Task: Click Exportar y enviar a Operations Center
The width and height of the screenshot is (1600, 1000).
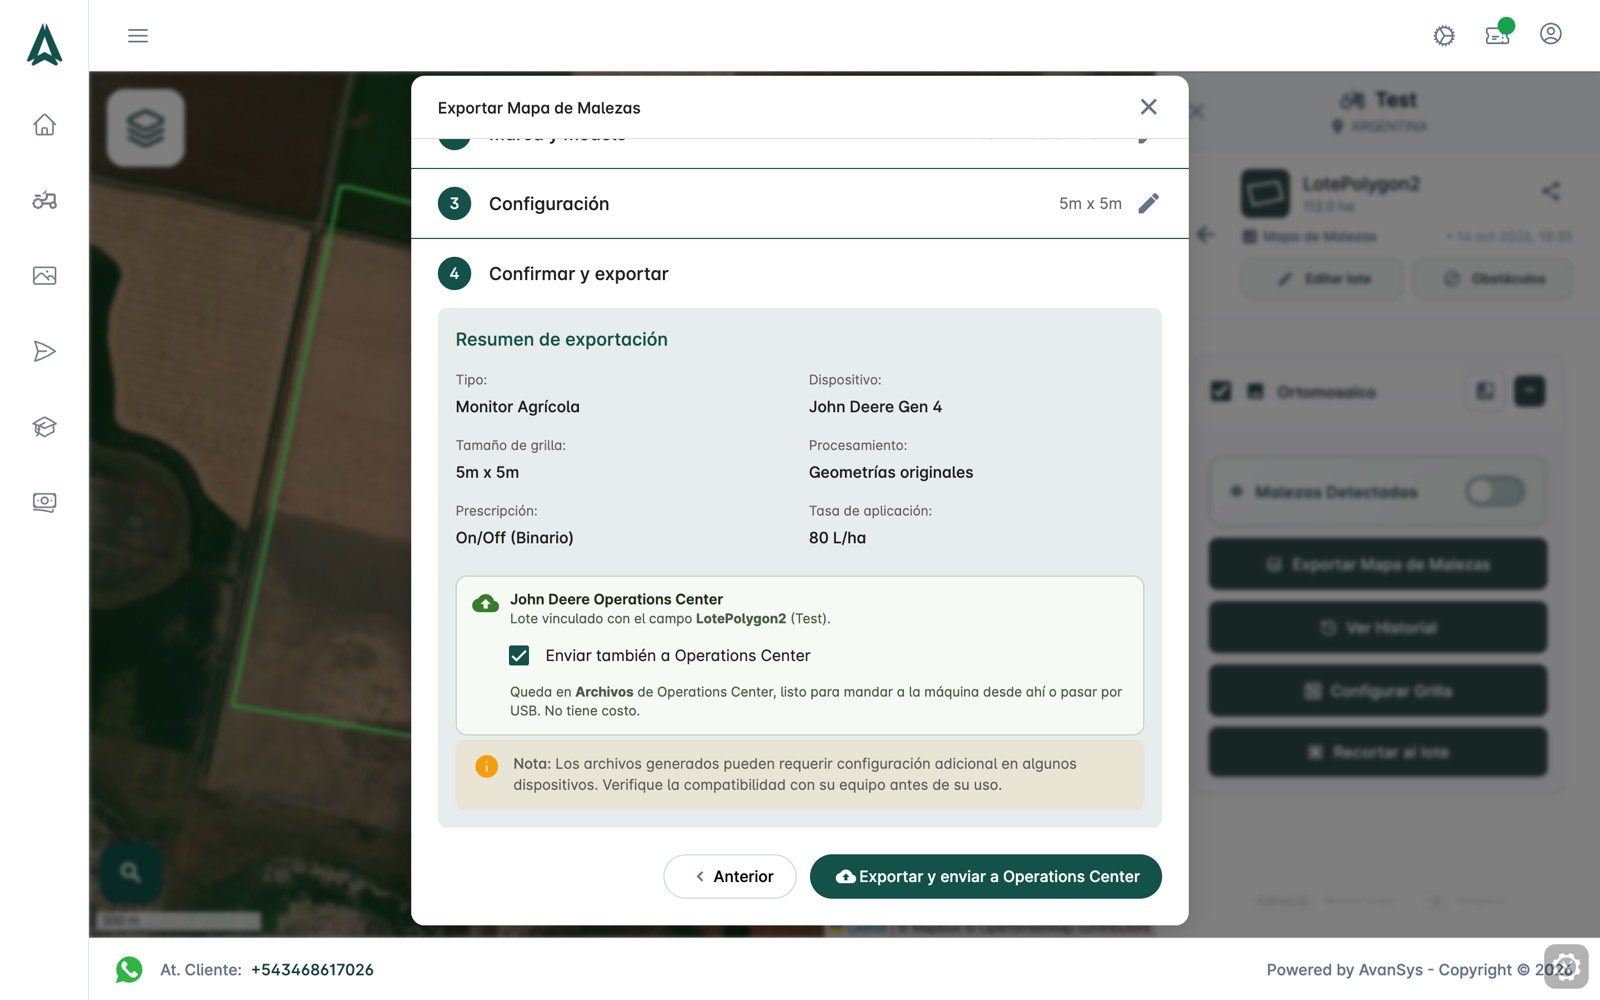Action: coord(986,877)
